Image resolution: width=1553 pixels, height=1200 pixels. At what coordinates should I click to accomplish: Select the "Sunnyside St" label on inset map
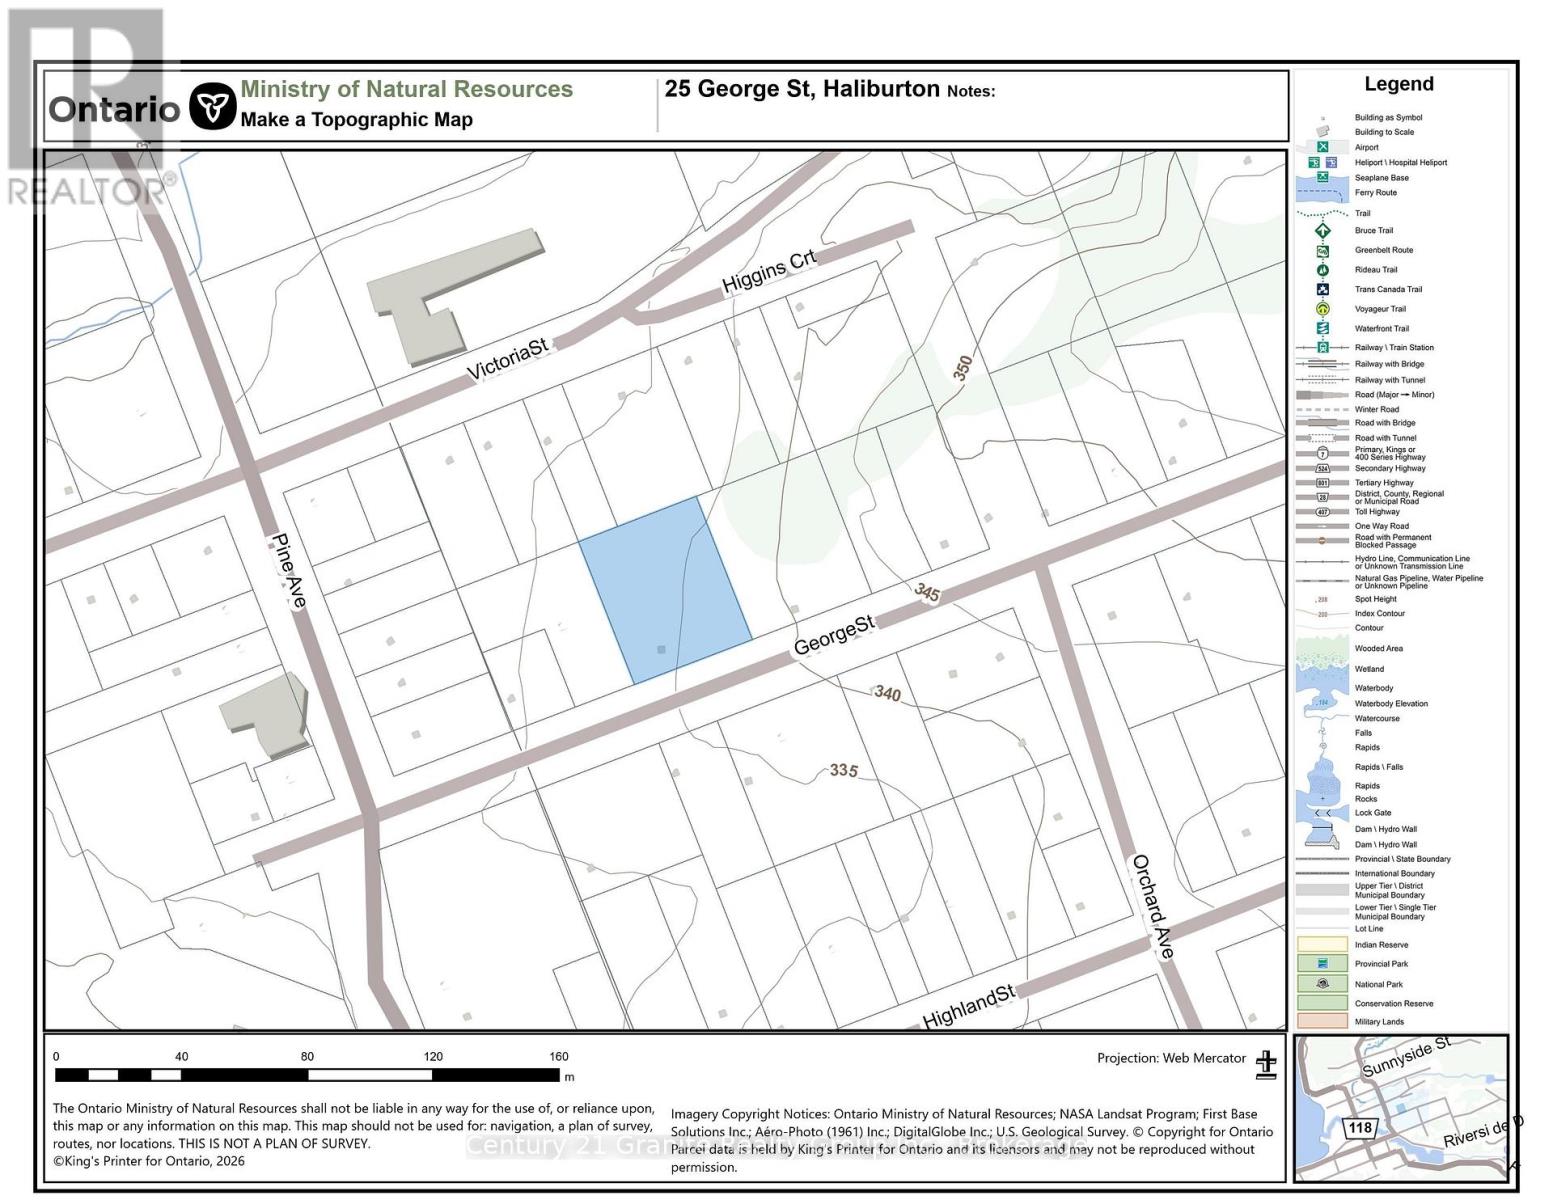[x=1406, y=1056]
